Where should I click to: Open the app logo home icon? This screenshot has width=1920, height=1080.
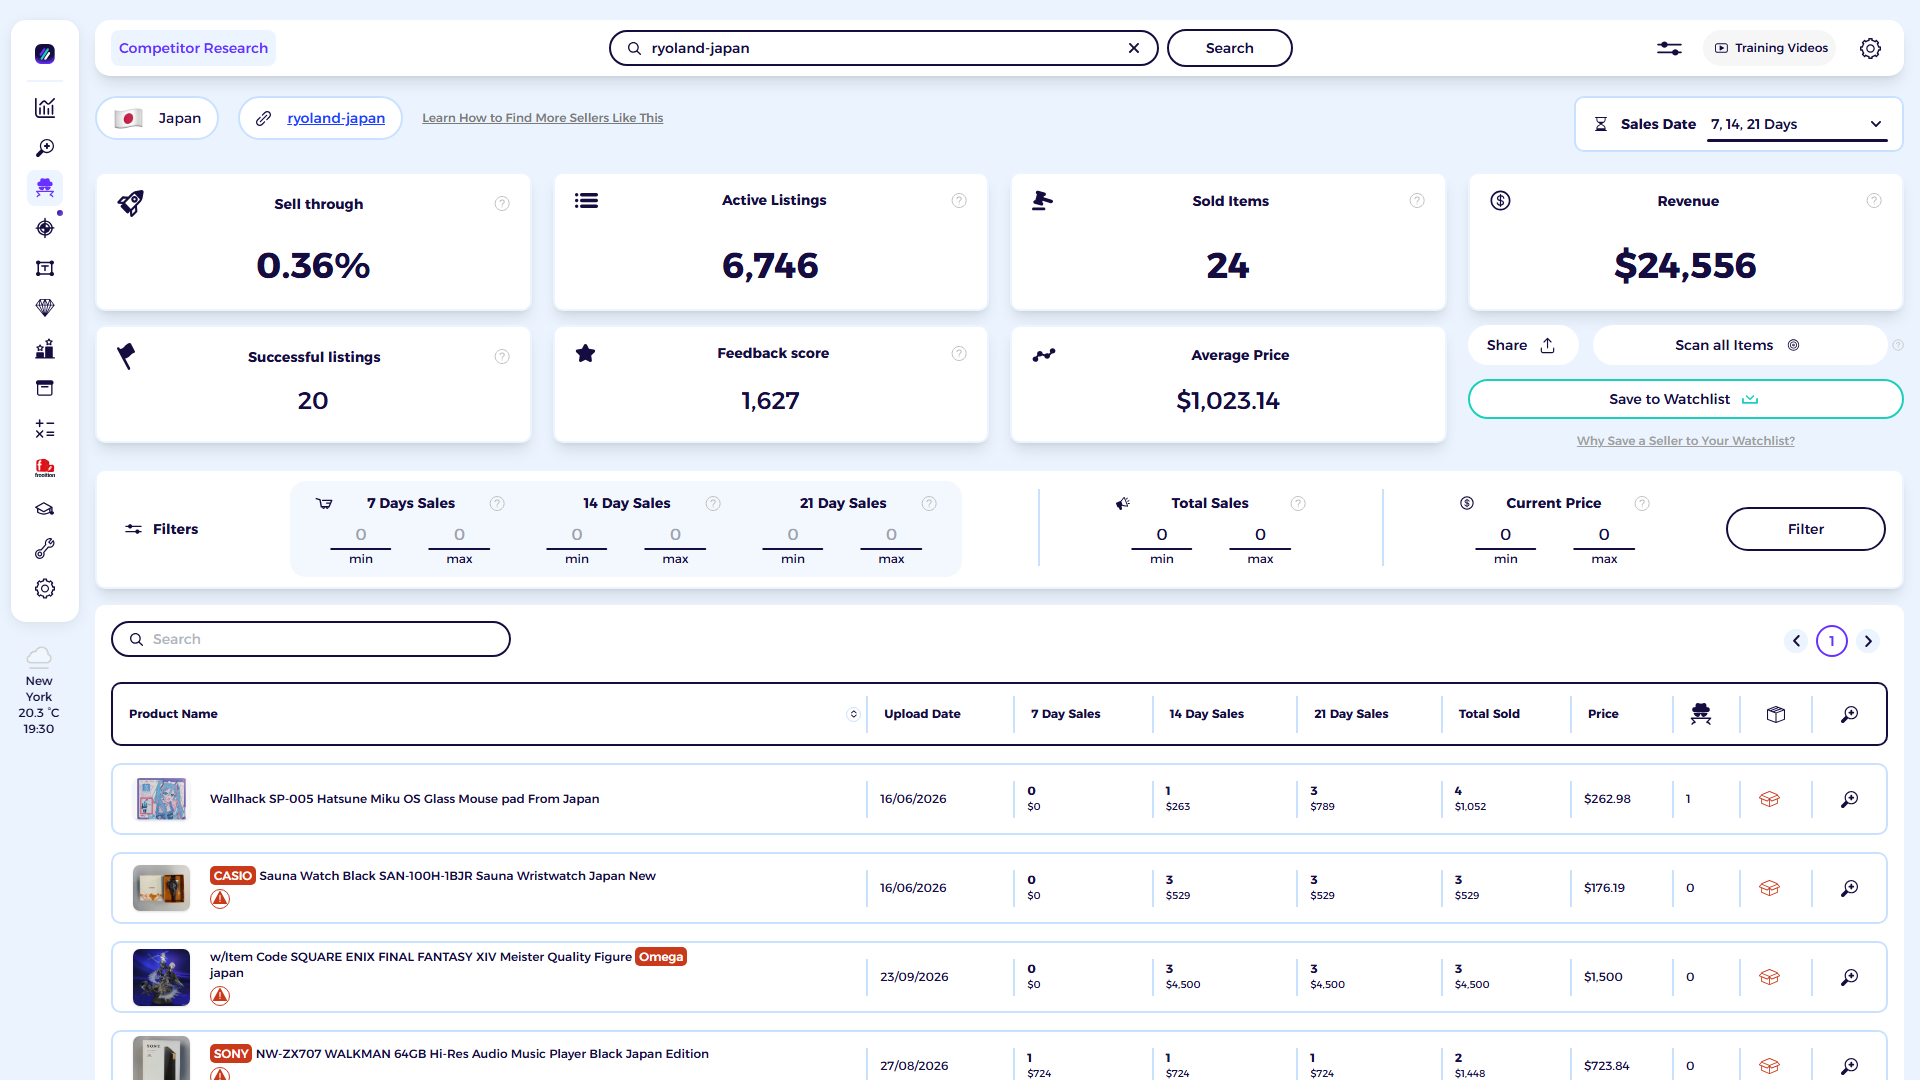coord(45,54)
